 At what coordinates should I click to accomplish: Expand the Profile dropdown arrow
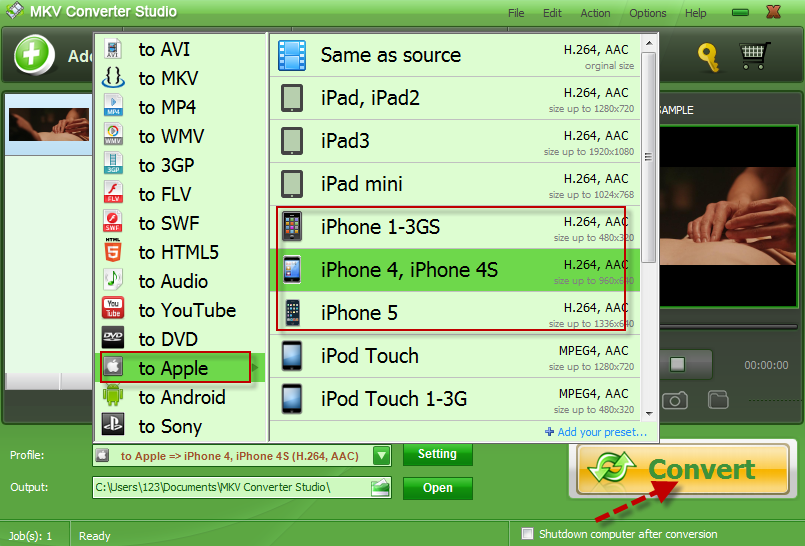pos(381,456)
